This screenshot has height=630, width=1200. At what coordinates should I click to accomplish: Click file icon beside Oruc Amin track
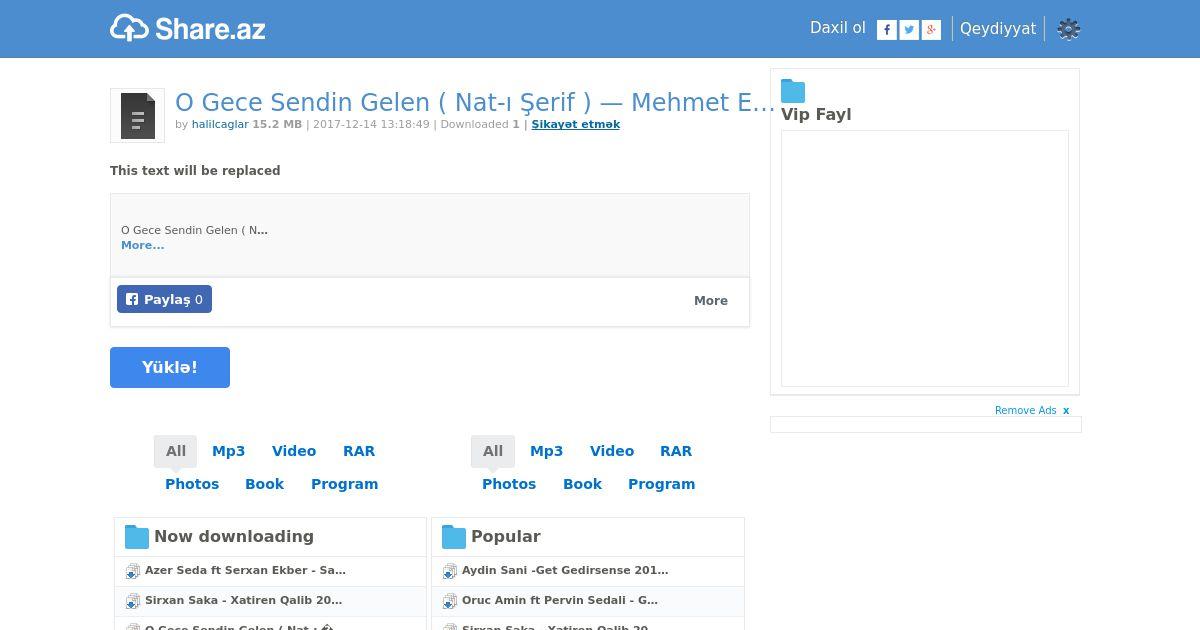[450, 601]
